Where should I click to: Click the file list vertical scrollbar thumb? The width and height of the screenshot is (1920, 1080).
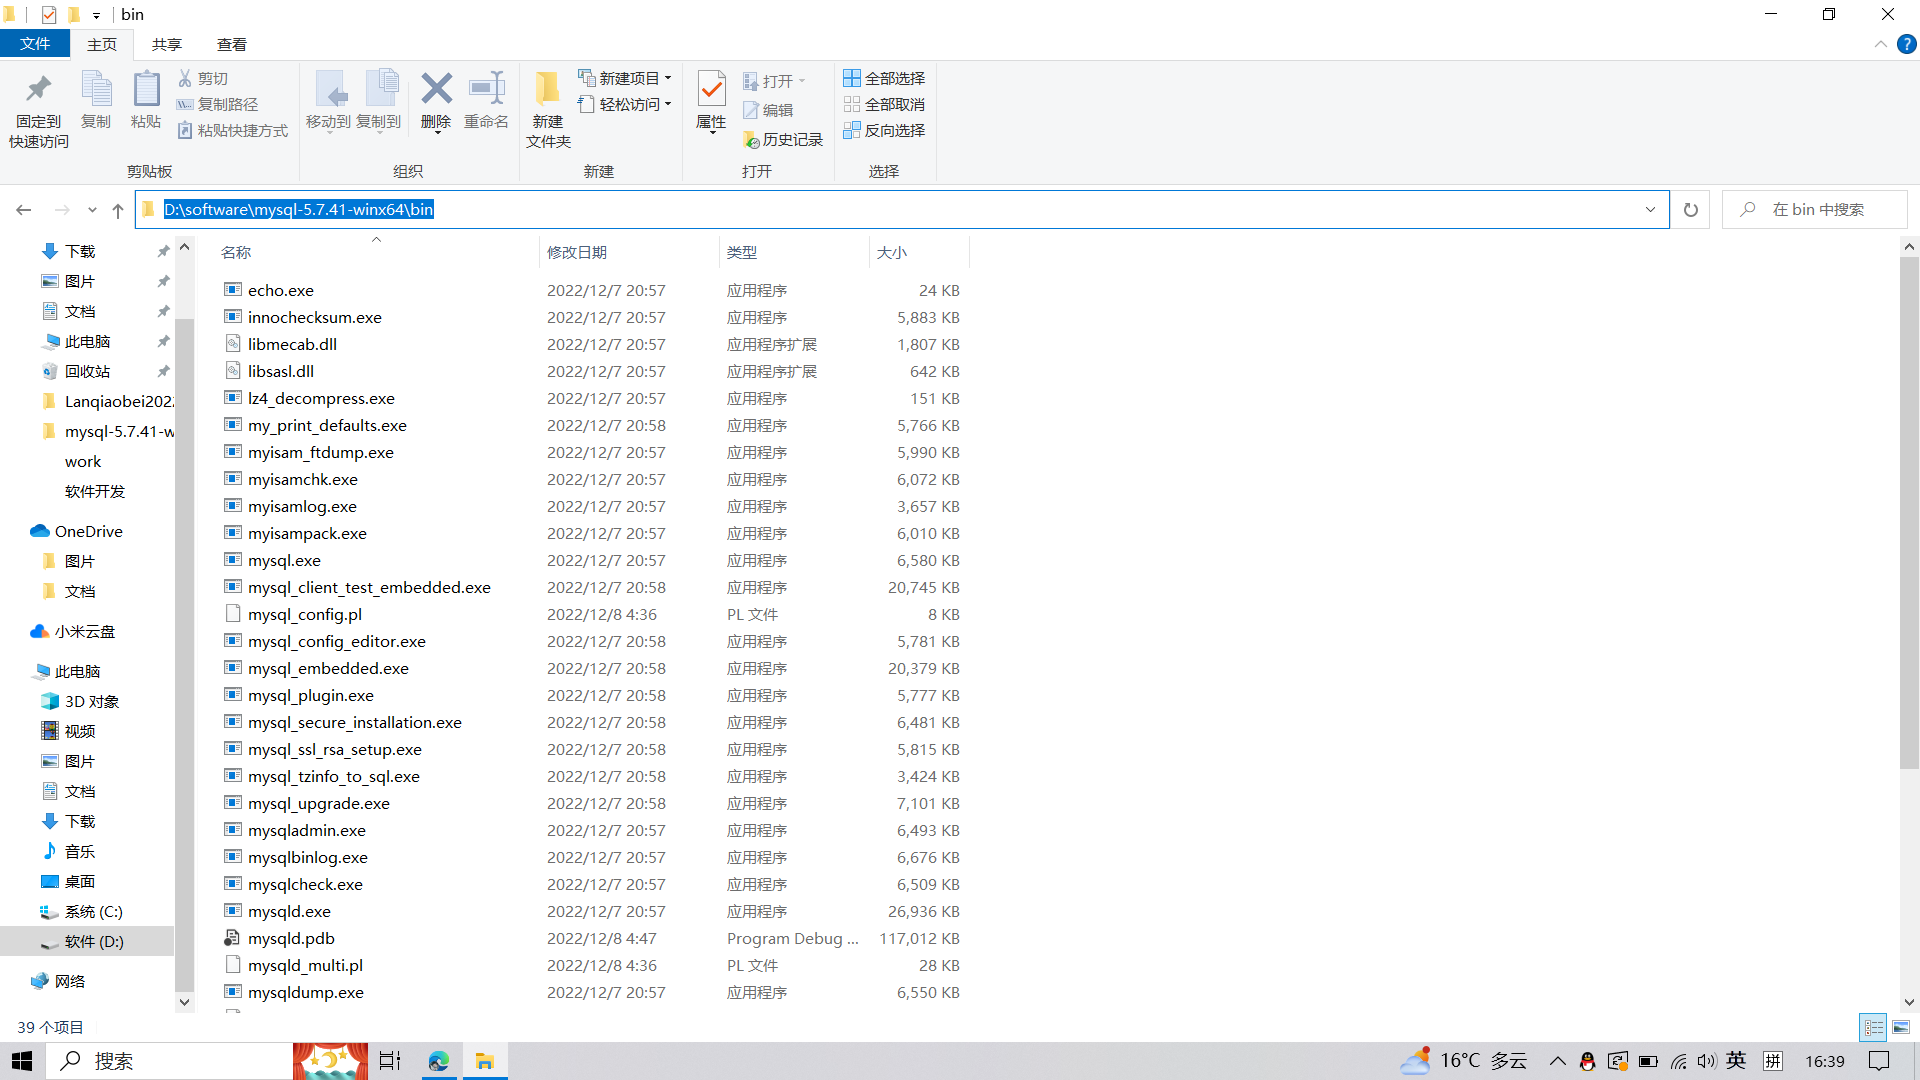(1909, 513)
